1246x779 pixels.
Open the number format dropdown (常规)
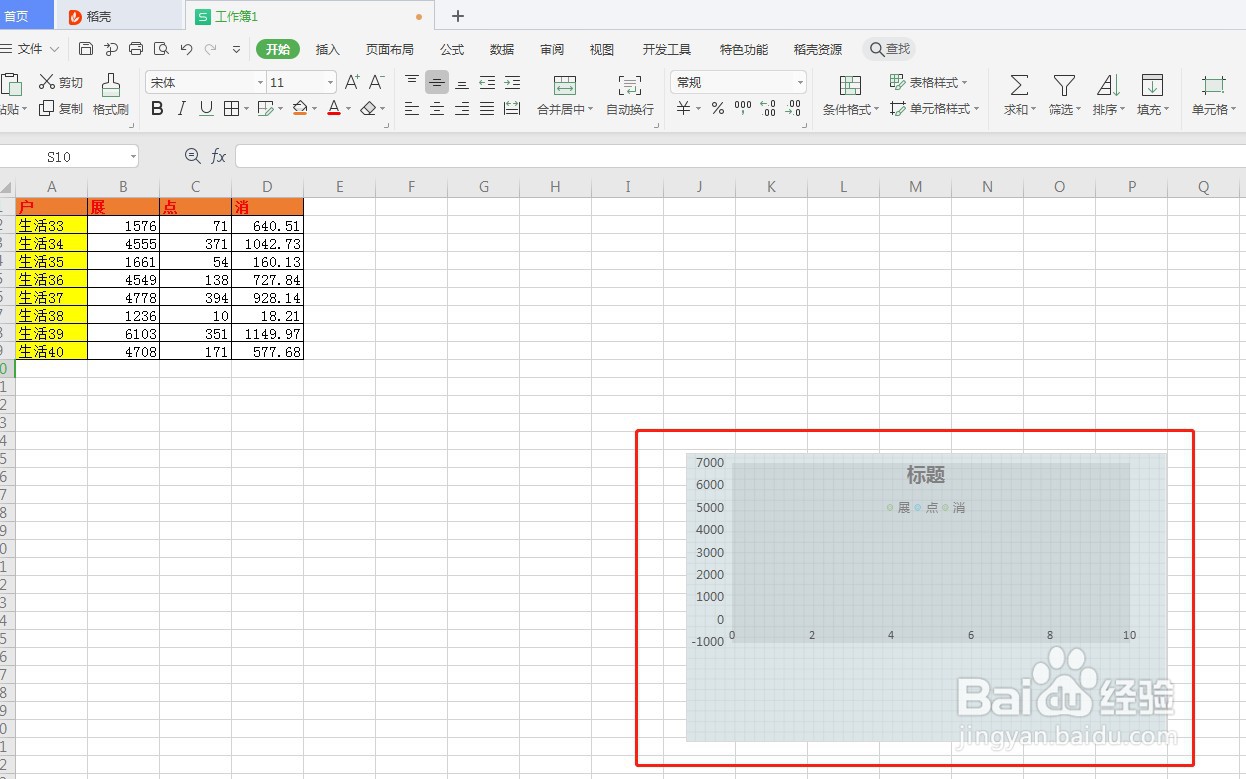(x=800, y=83)
